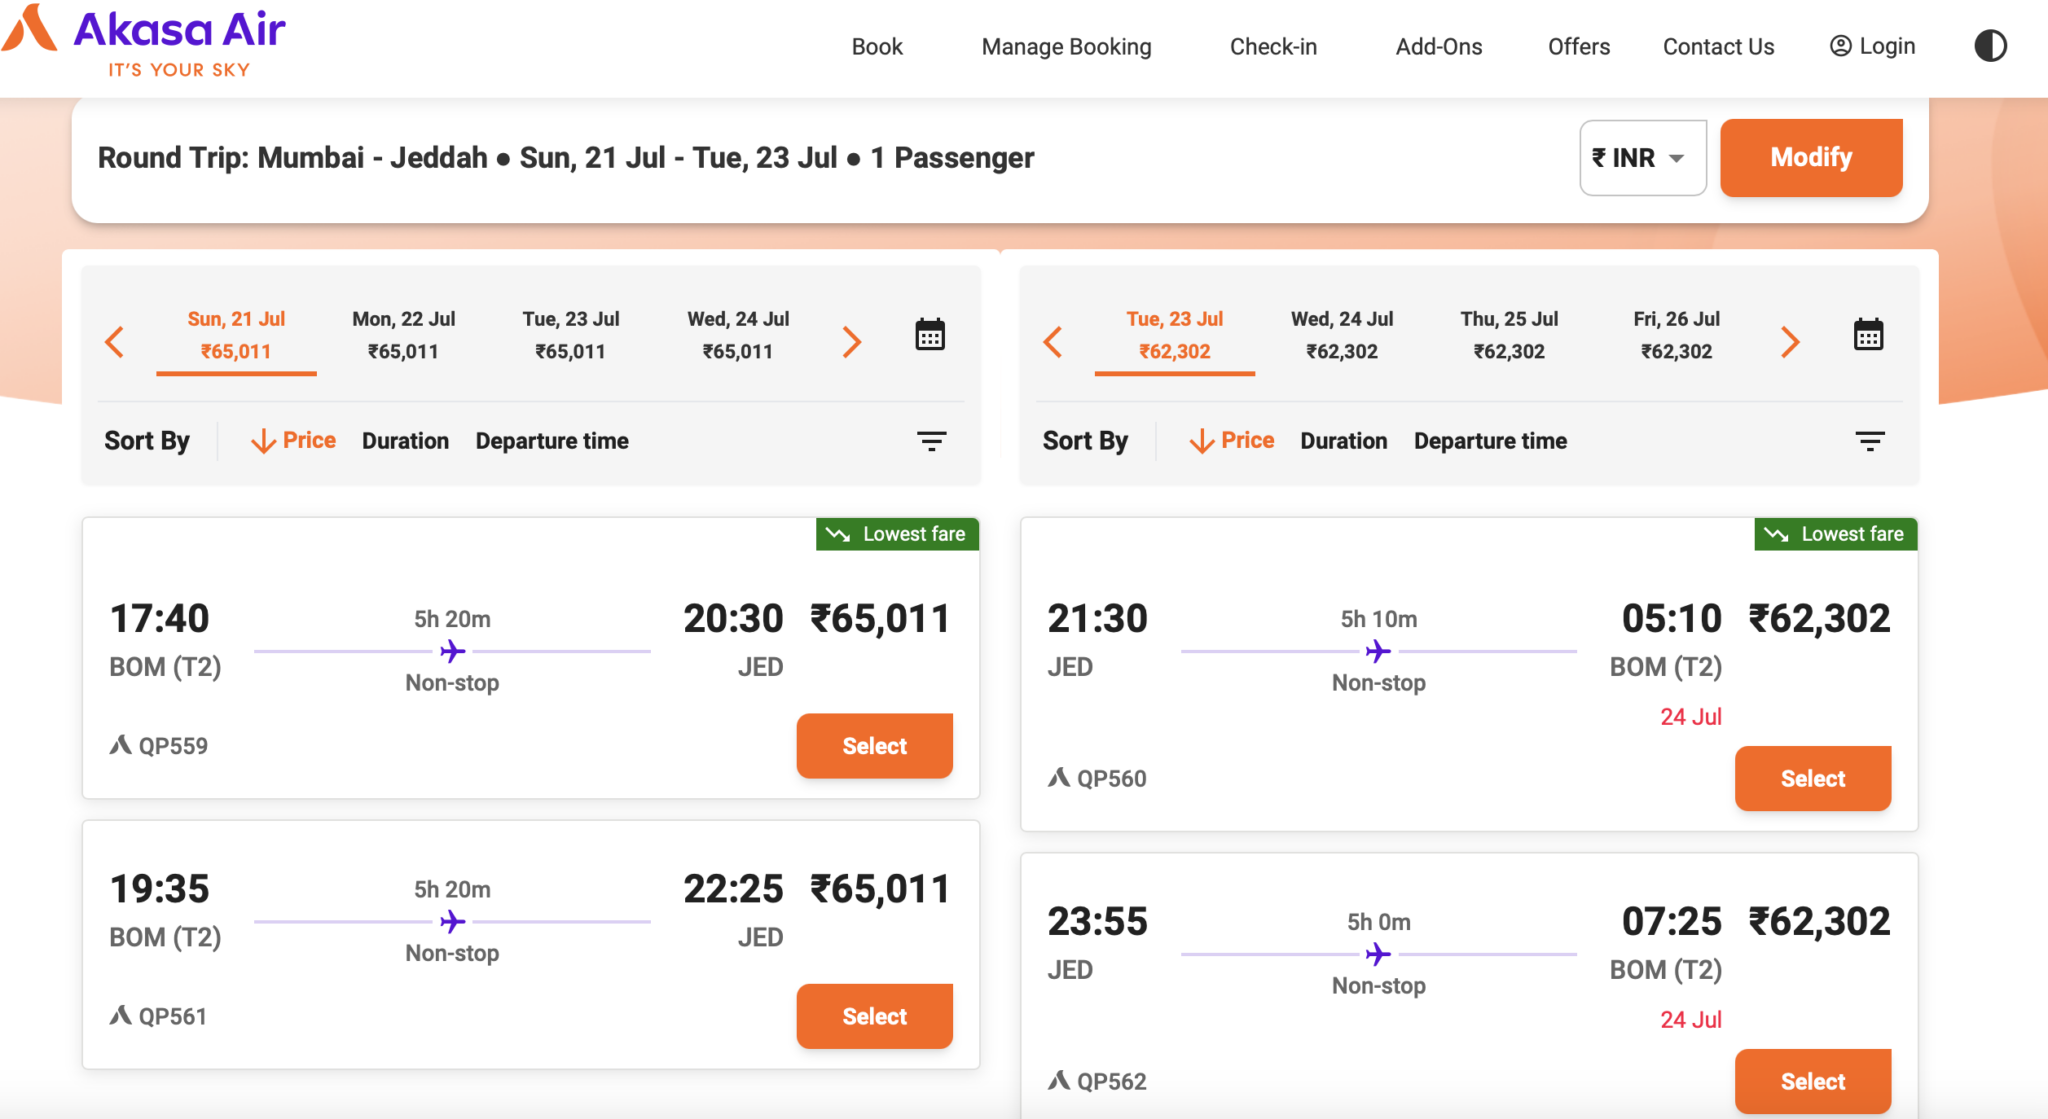Sort return flights by Duration
This screenshot has height=1119, width=2048.
[x=1343, y=440]
